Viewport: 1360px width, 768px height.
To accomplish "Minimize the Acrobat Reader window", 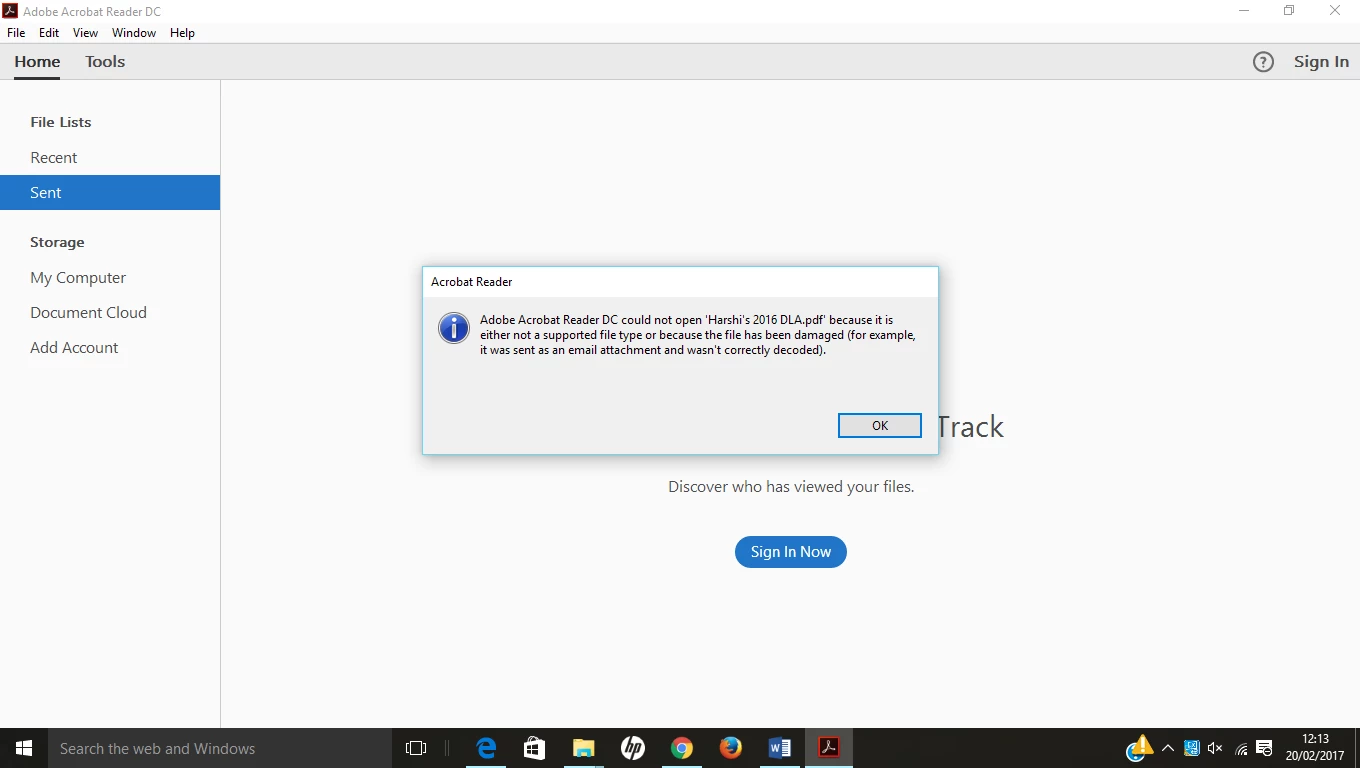I will click(1244, 11).
